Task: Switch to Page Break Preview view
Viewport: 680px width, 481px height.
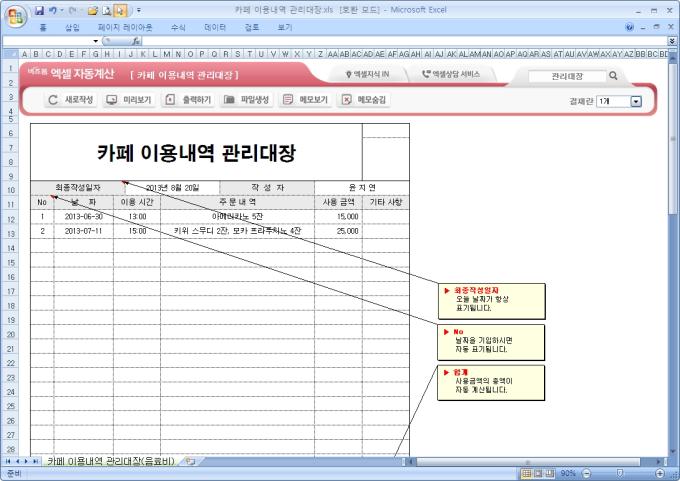Action: tap(549, 472)
